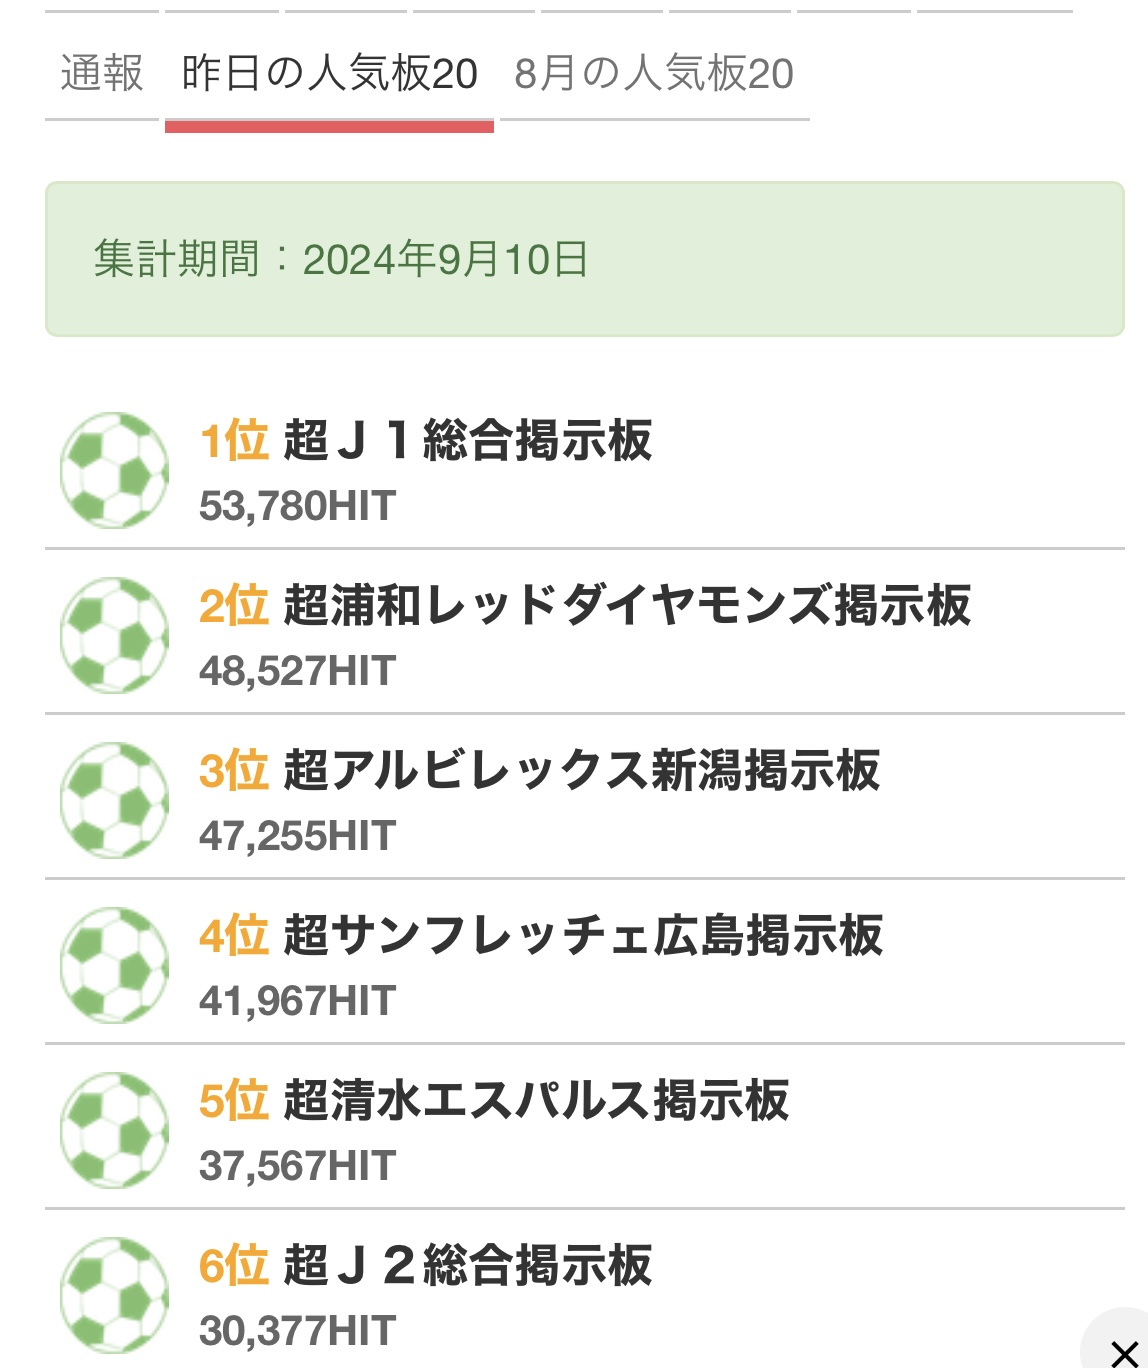Image resolution: width=1148 pixels, height=1368 pixels.
Task: Visit 超サンフレッチェ広島掲示板 board
Action: coord(583,935)
